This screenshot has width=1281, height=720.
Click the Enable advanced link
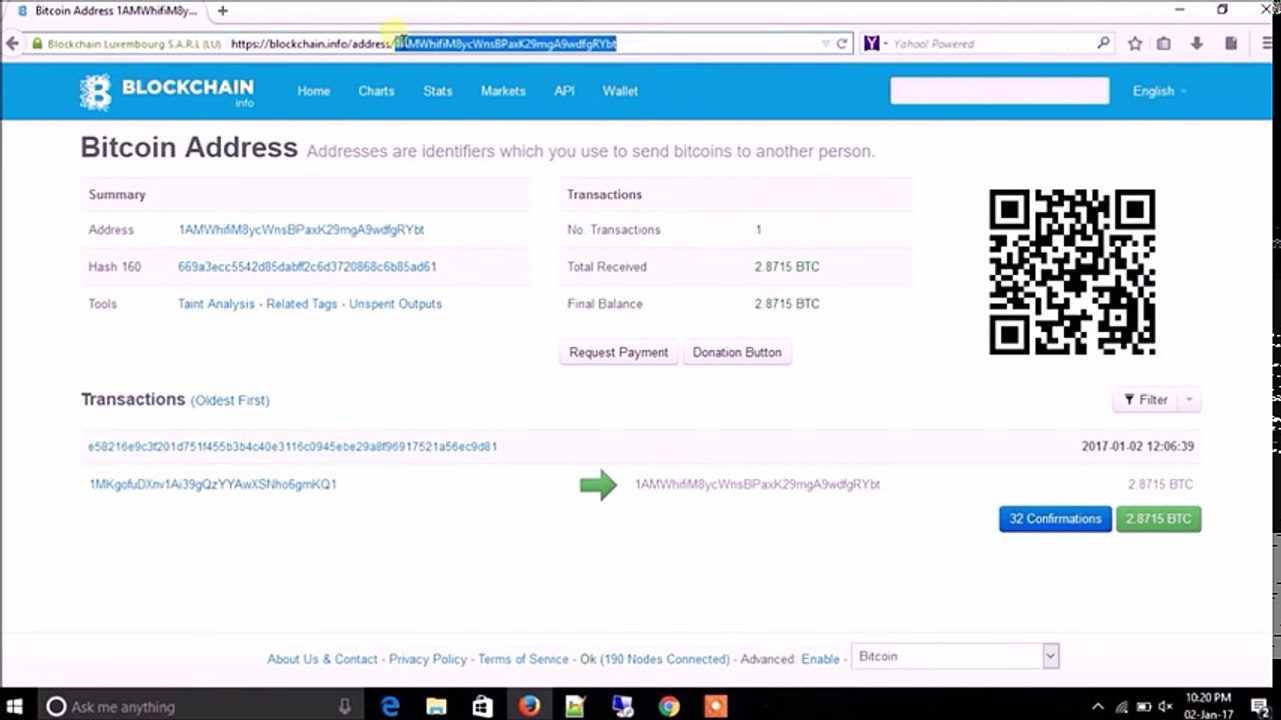(821, 659)
